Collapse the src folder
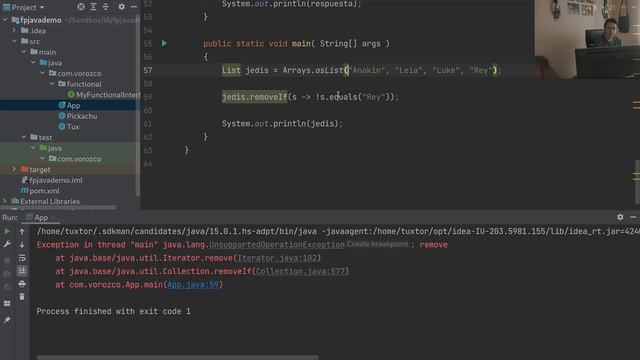The width and height of the screenshot is (640, 360). pyautogui.click(x=14, y=41)
